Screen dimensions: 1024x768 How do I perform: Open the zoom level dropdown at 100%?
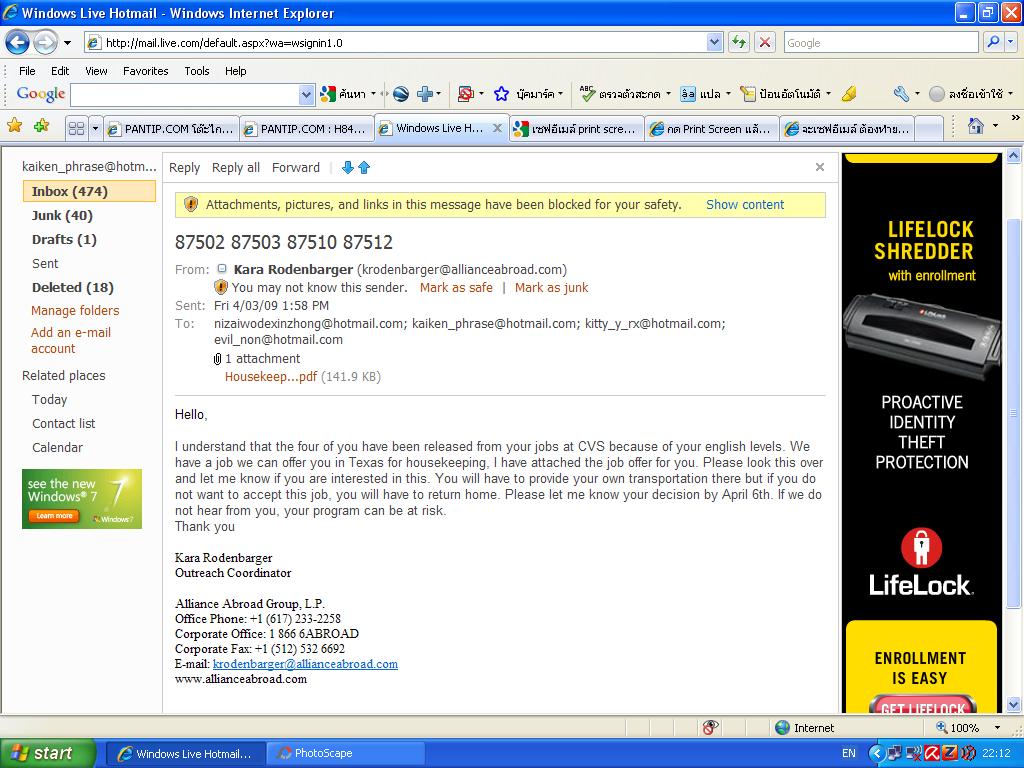[x=997, y=728]
